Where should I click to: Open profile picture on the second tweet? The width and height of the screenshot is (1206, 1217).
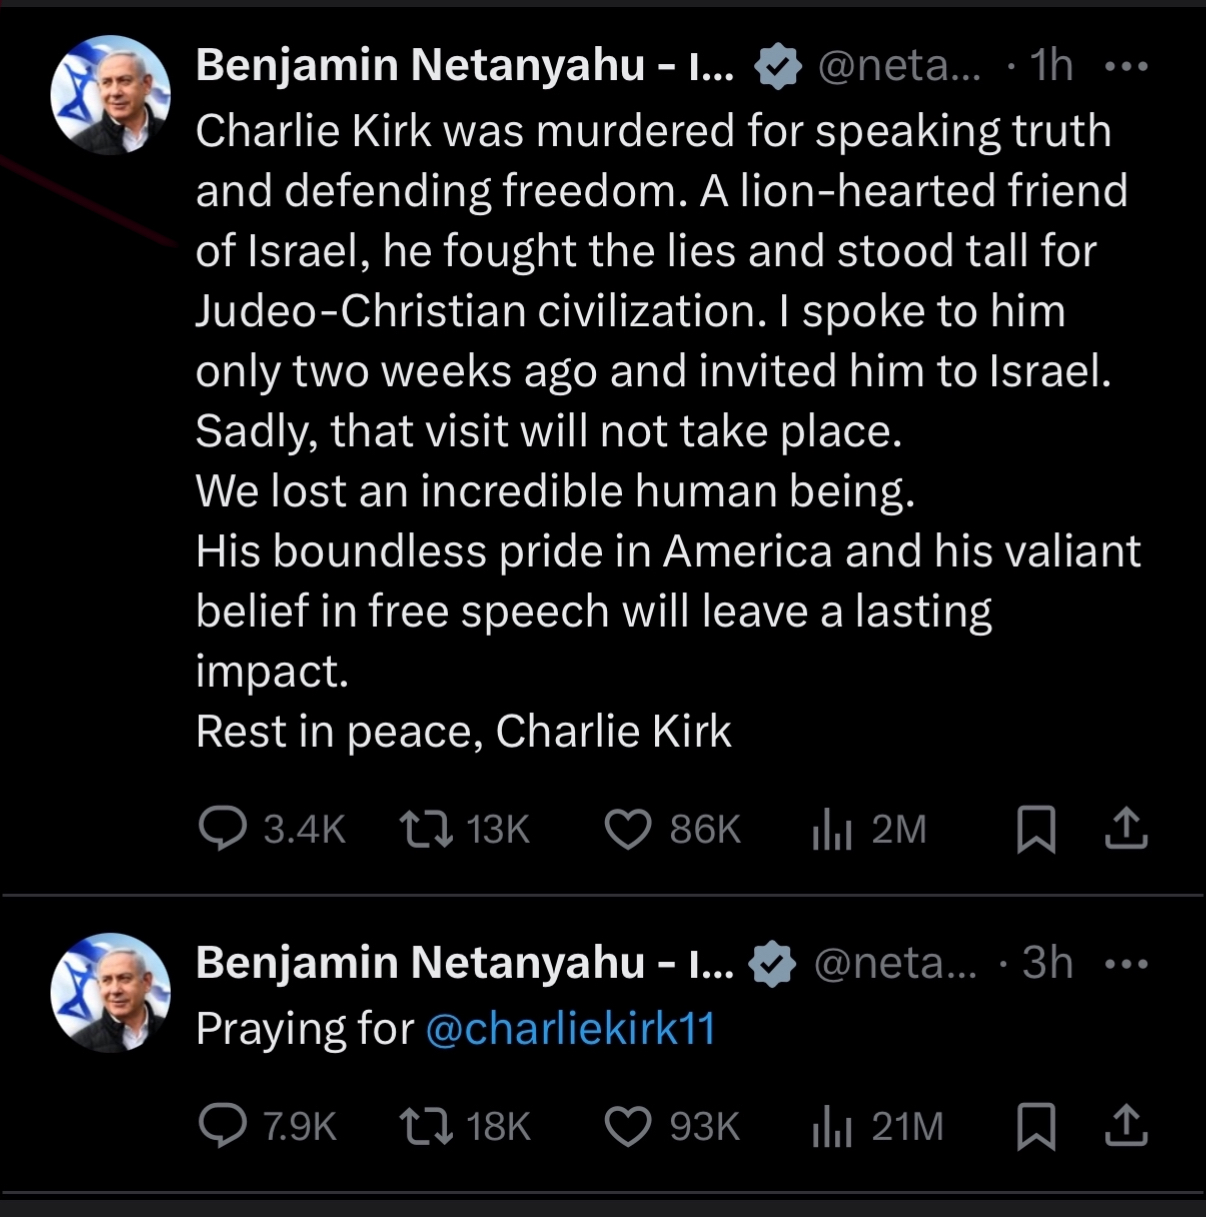(x=110, y=992)
